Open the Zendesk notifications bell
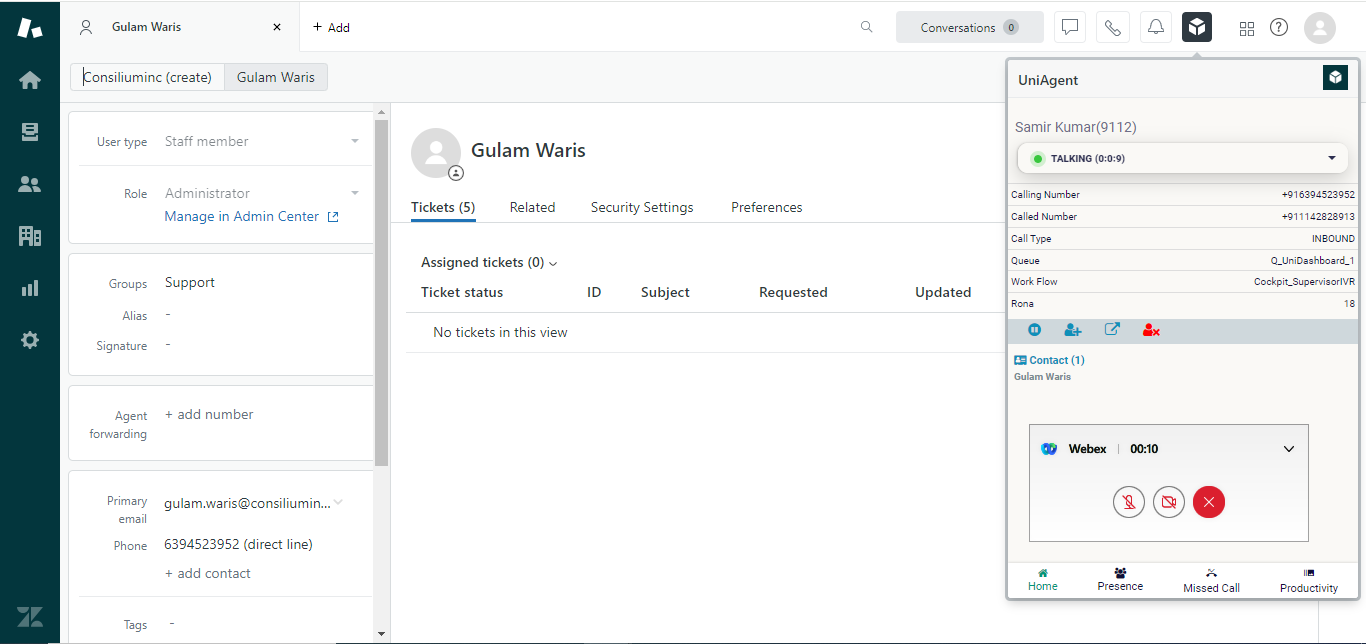The height and width of the screenshot is (644, 1366). (x=1156, y=28)
